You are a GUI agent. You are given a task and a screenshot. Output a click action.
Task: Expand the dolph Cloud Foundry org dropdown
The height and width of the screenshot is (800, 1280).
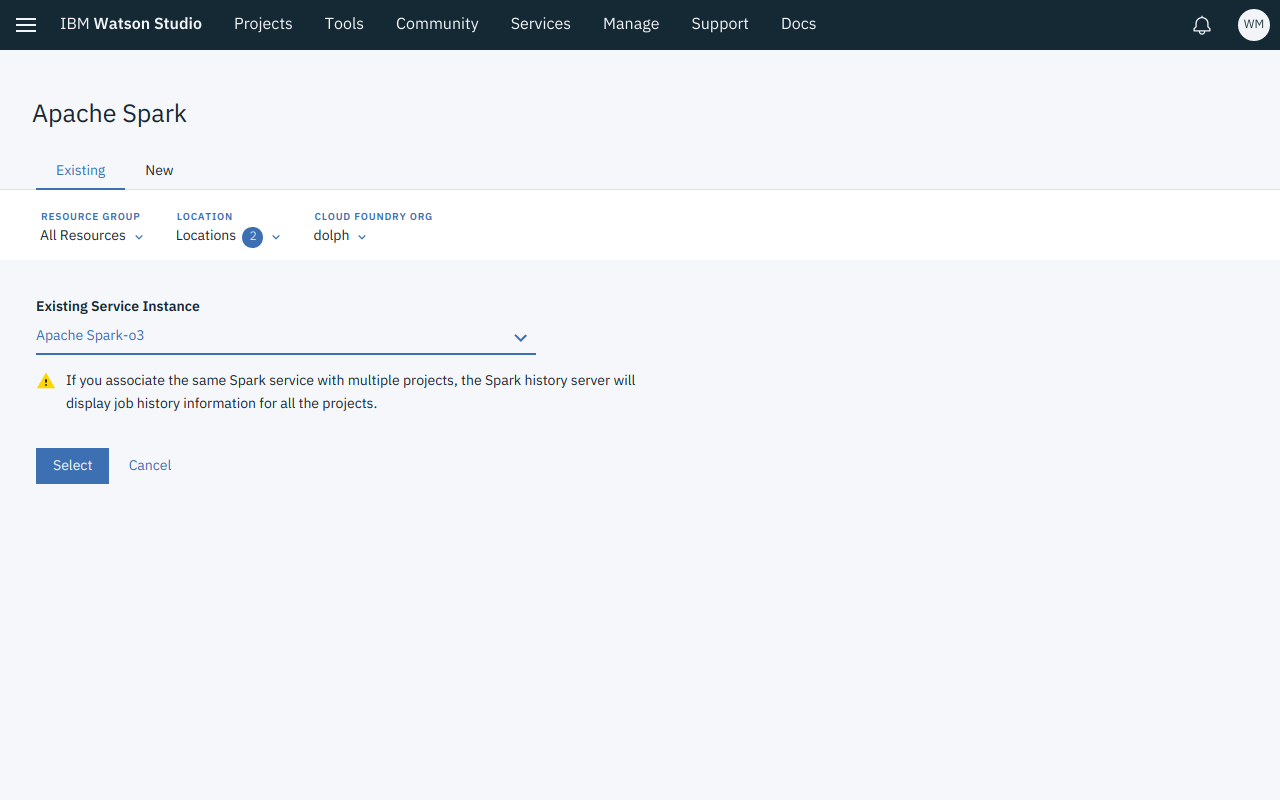click(340, 236)
